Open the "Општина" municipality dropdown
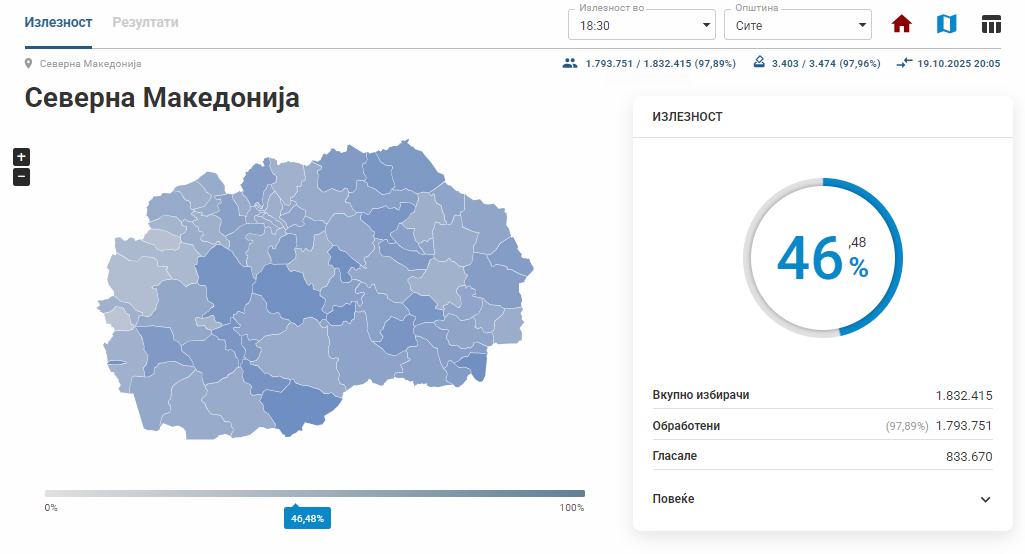1025x554 pixels. [x=797, y=25]
